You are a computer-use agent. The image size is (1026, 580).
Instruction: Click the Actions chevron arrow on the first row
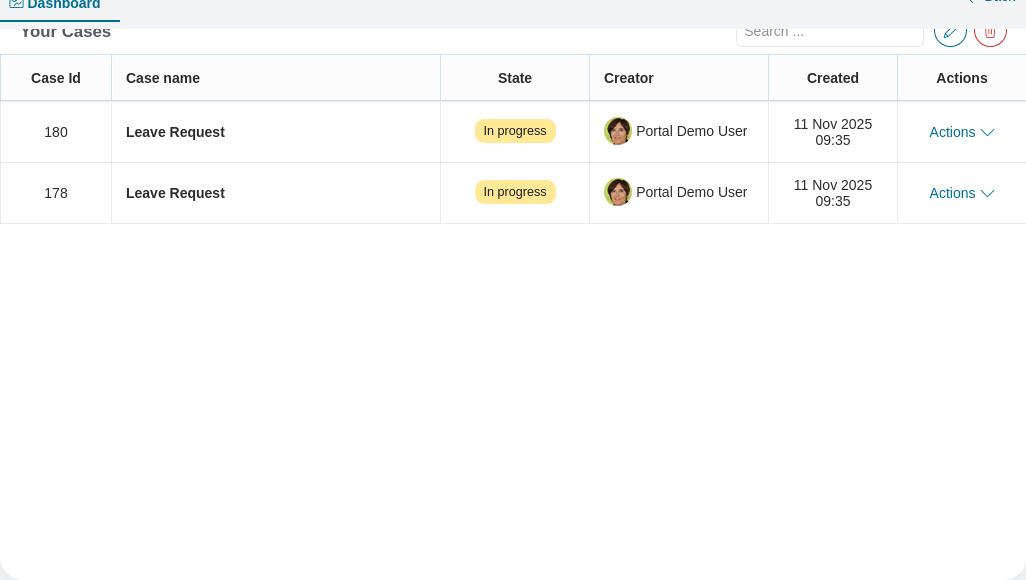[987, 133]
